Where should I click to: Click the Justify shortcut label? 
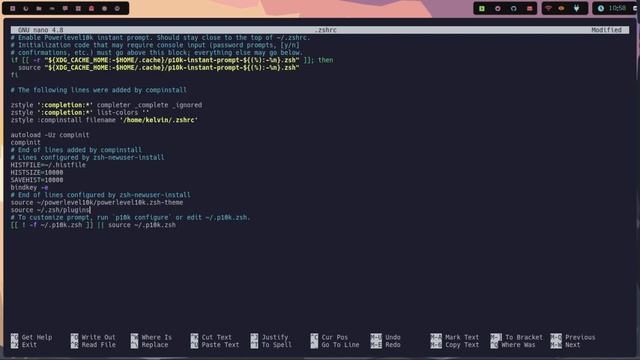pos(275,337)
